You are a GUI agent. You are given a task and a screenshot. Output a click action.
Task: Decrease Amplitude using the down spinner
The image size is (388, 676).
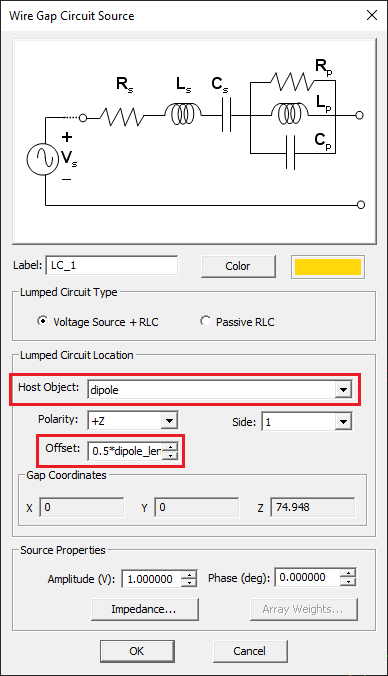189,583
